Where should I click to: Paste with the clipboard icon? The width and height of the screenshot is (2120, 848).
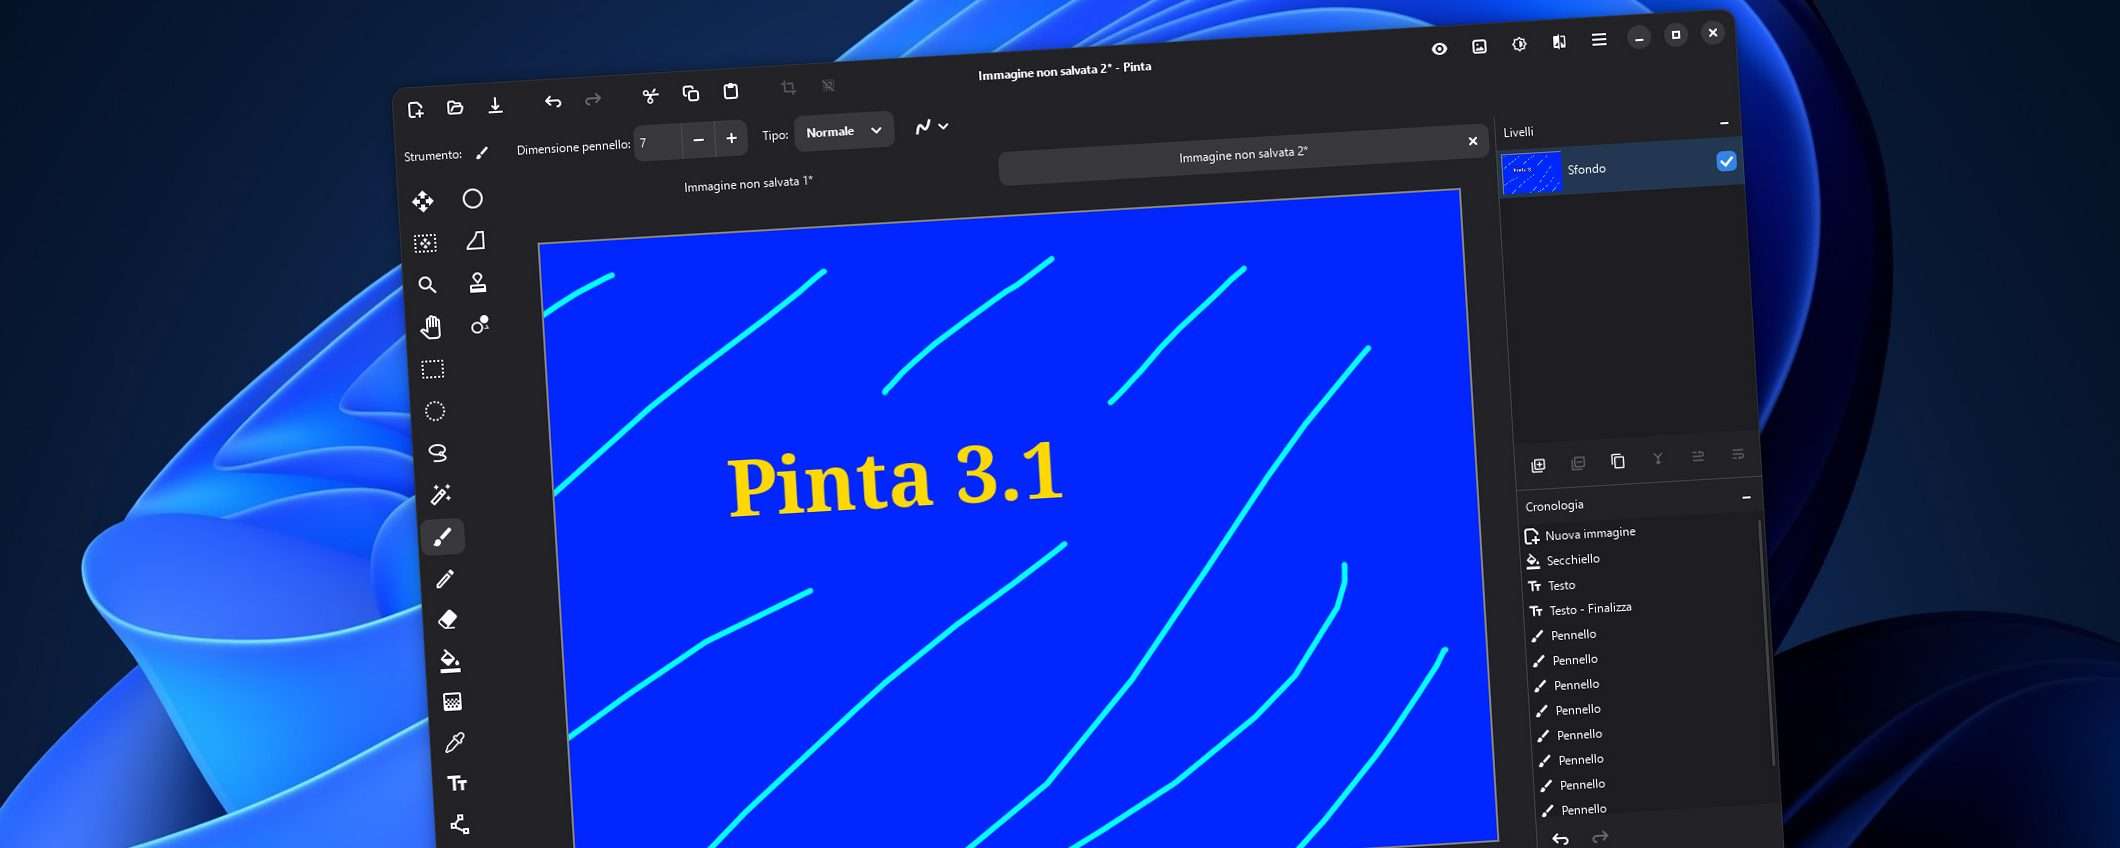point(731,91)
